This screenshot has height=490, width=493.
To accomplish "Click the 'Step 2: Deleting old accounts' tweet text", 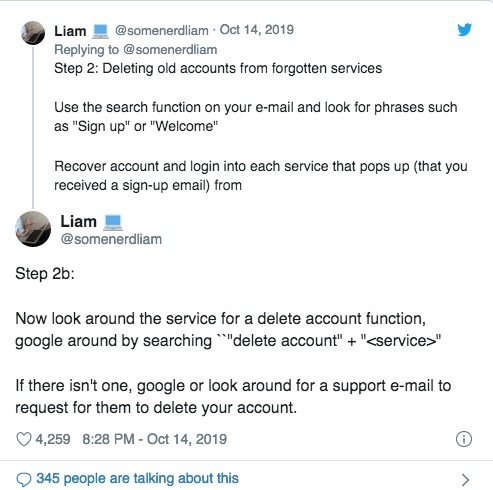I will [x=218, y=68].
